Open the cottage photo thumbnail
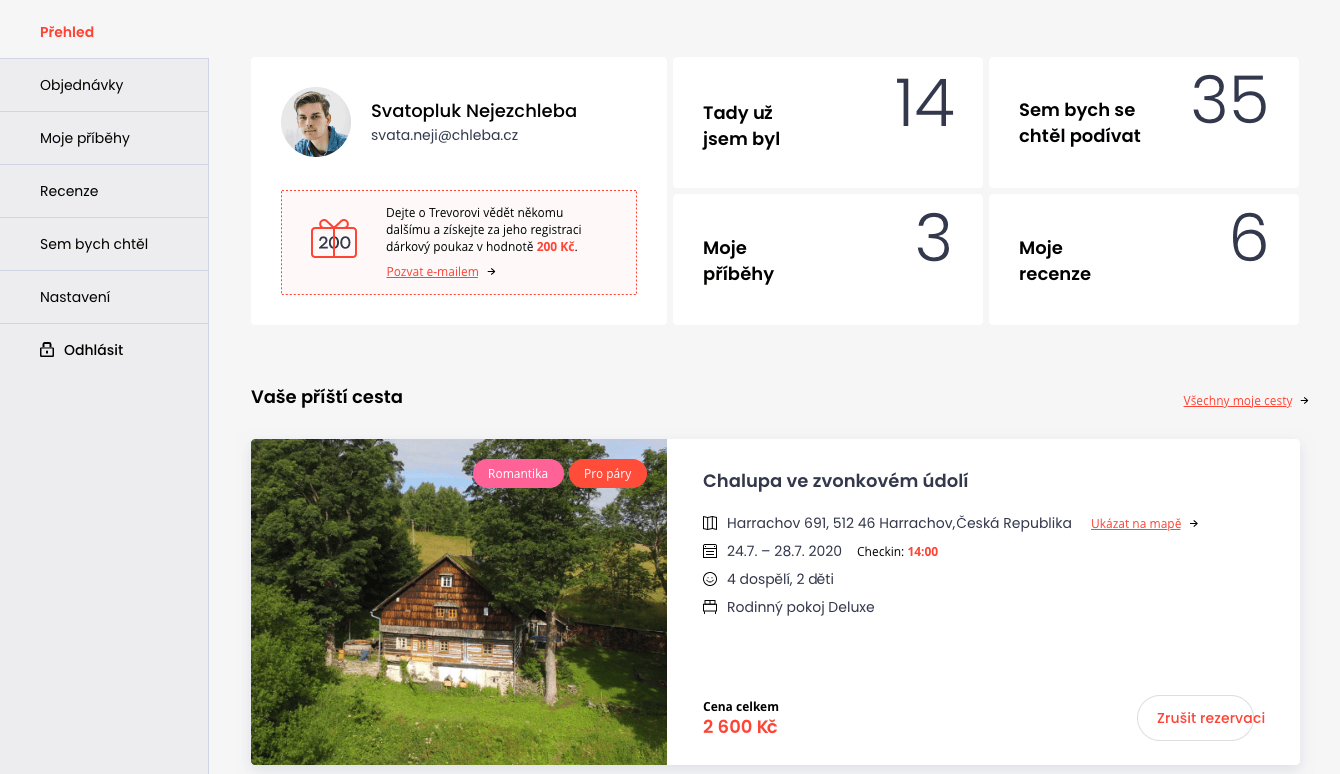Viewport: 1340px width, 774px height. click(459, 602)
